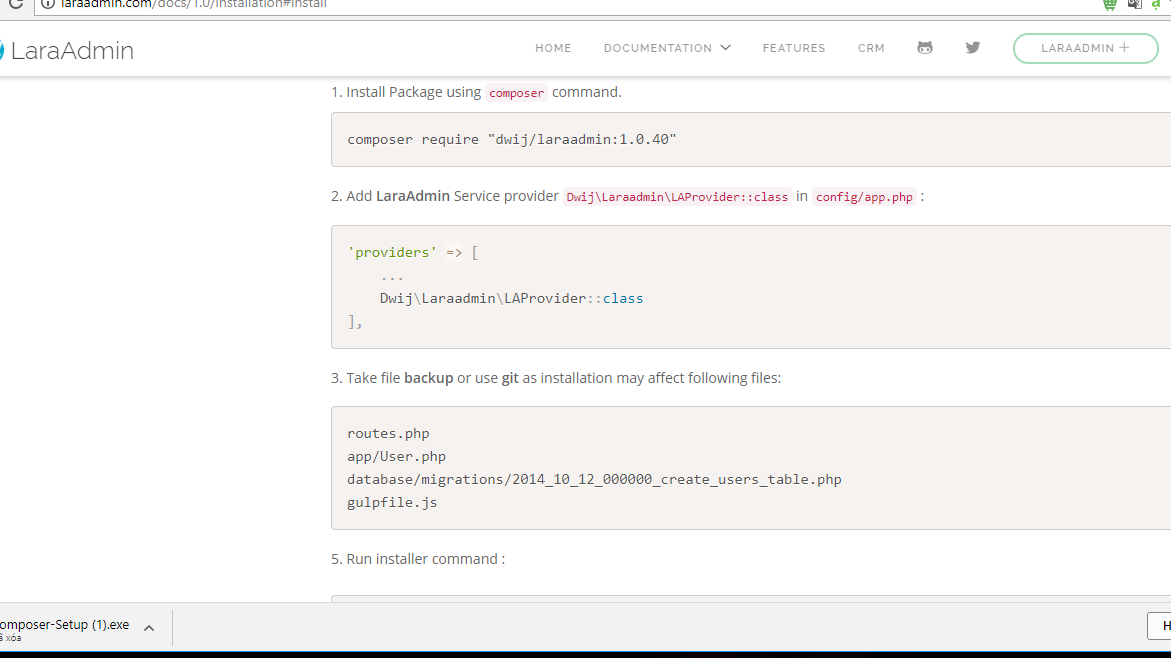Click the site info icon in address bar
Image resolution: width=1171 pixels, height=658 pixels.
48,4
